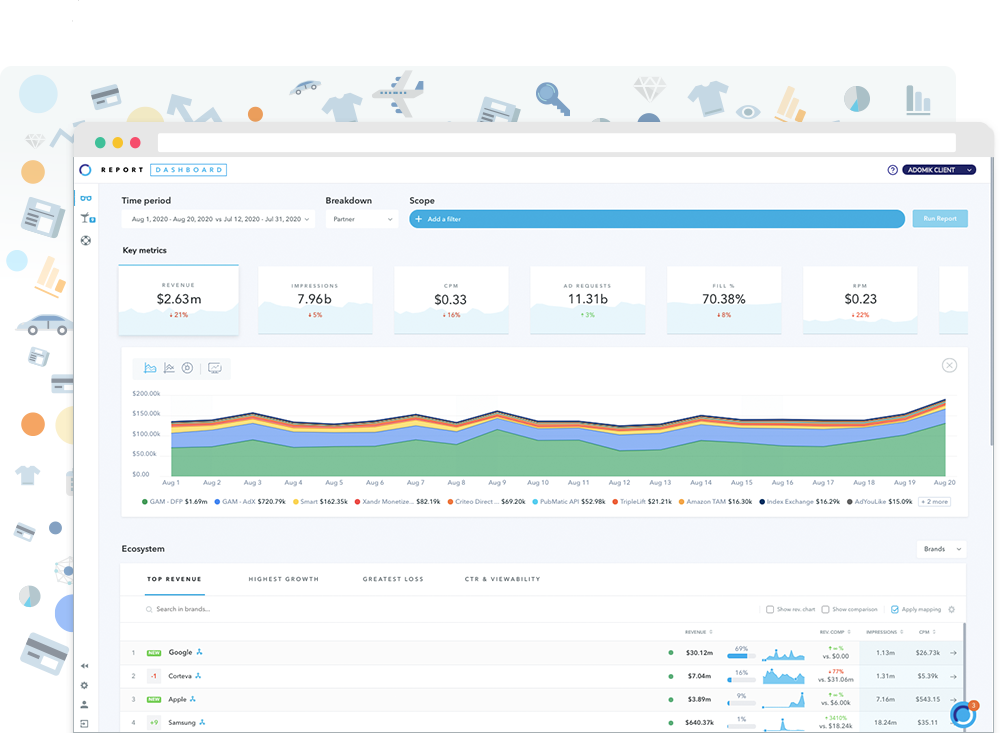Select the IMPRESSIONS 7.96b metric card

point(315,300)
